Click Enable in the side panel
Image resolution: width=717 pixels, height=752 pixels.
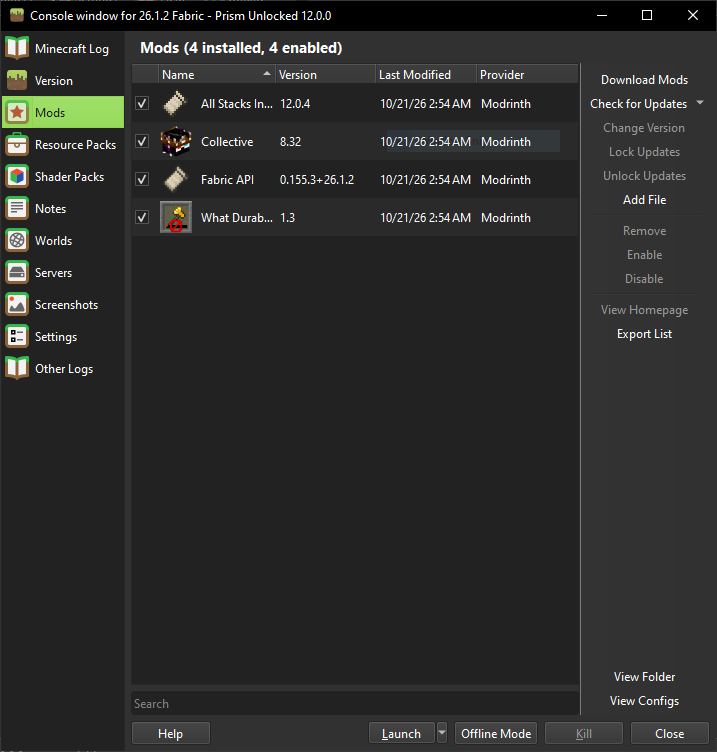point(644,255)
